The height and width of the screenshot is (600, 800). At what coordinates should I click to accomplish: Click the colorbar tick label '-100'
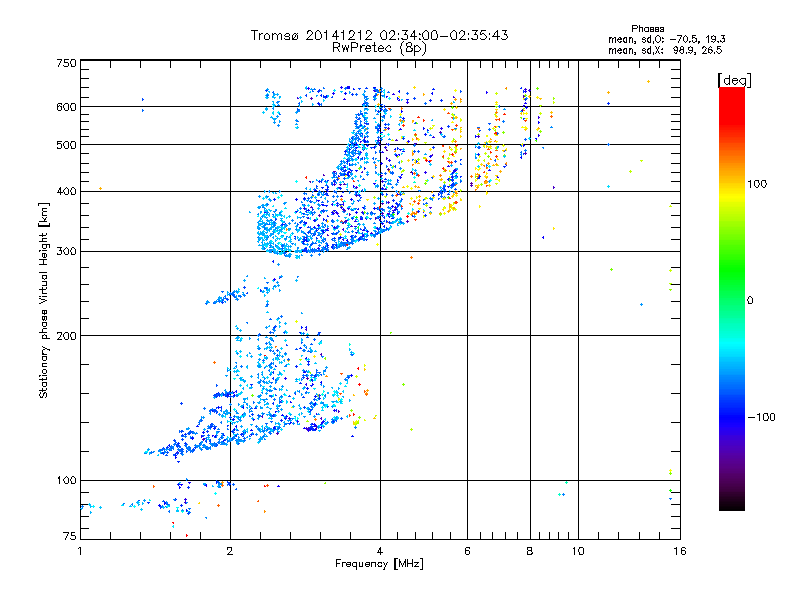click(x=761, y=417)
